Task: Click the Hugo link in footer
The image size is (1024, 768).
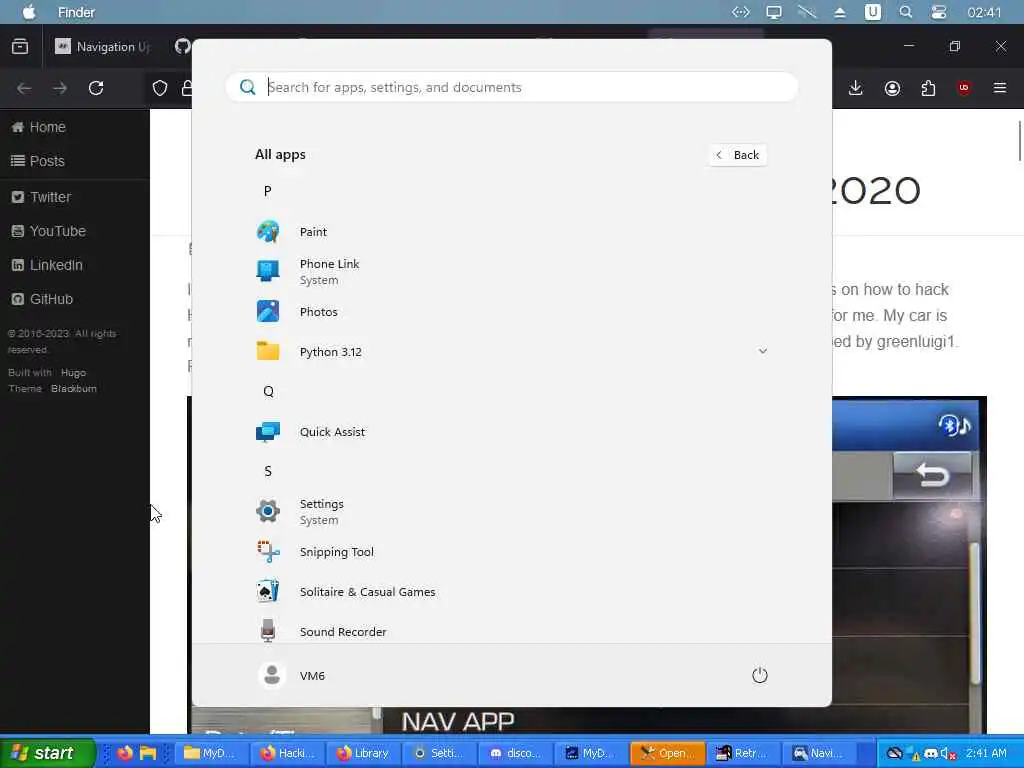Action: click(73, 372)
